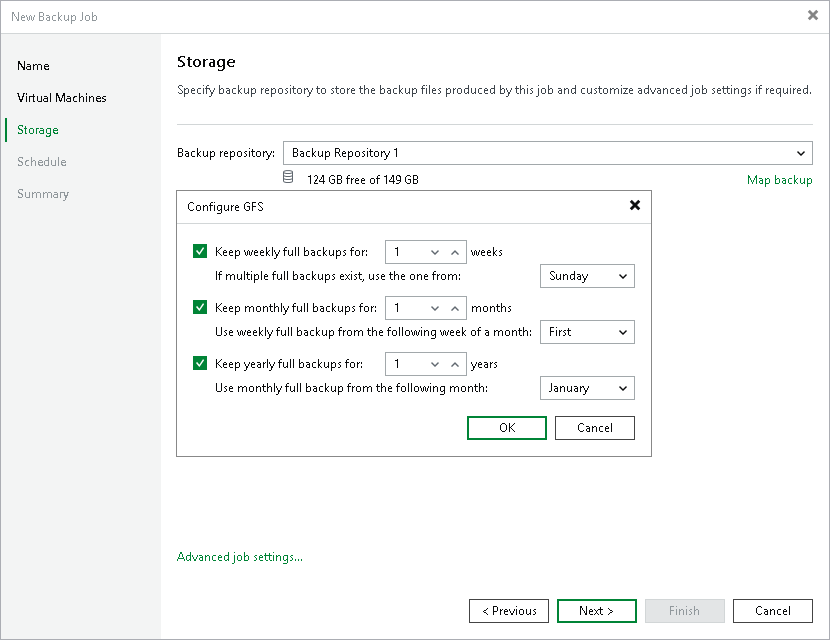830x640 pixels.
Task: Go to the Name step
Action: click(x=33, y=66)
